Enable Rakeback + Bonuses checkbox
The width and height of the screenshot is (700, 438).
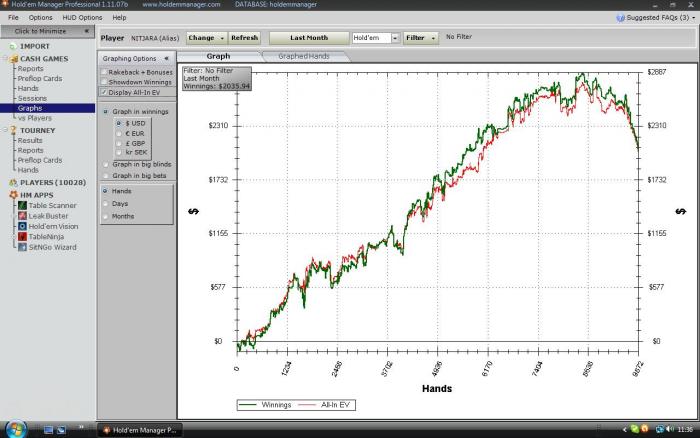(x=104, y=72)
